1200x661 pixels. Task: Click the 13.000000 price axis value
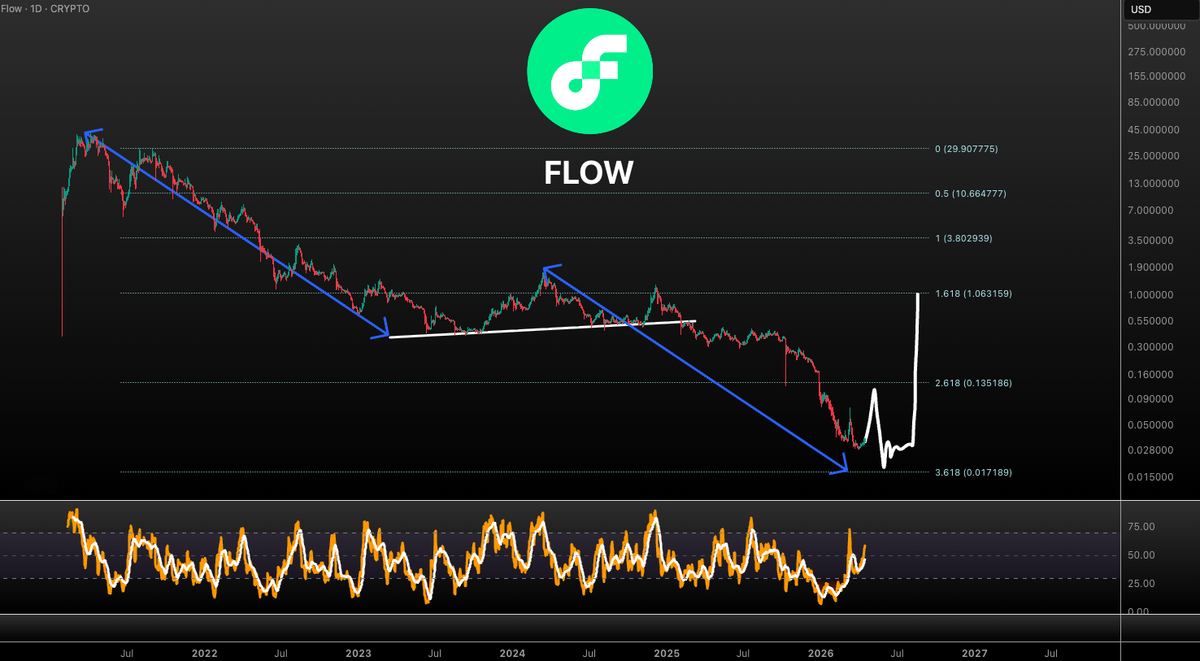pyautogui.click(x=1156, y=184)
